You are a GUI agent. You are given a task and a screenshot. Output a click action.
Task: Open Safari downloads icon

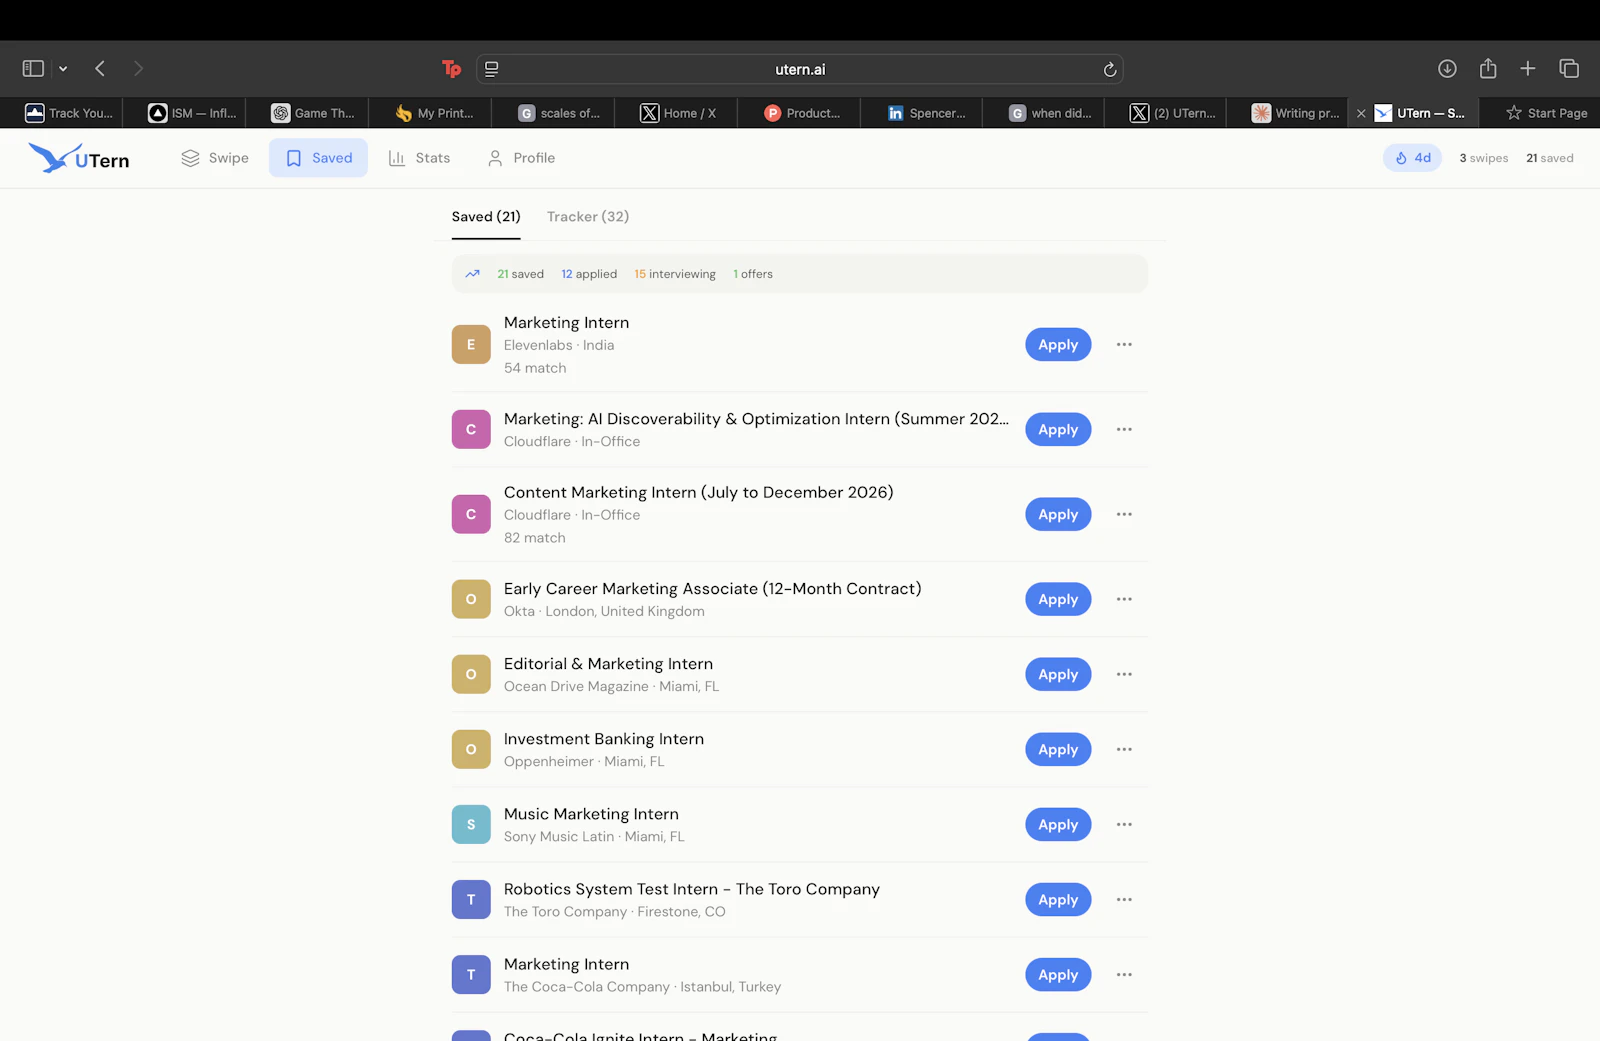point(1447,69)
